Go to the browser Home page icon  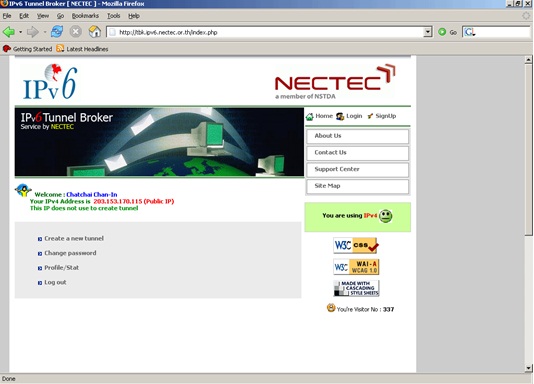click(x=95, y=32)
